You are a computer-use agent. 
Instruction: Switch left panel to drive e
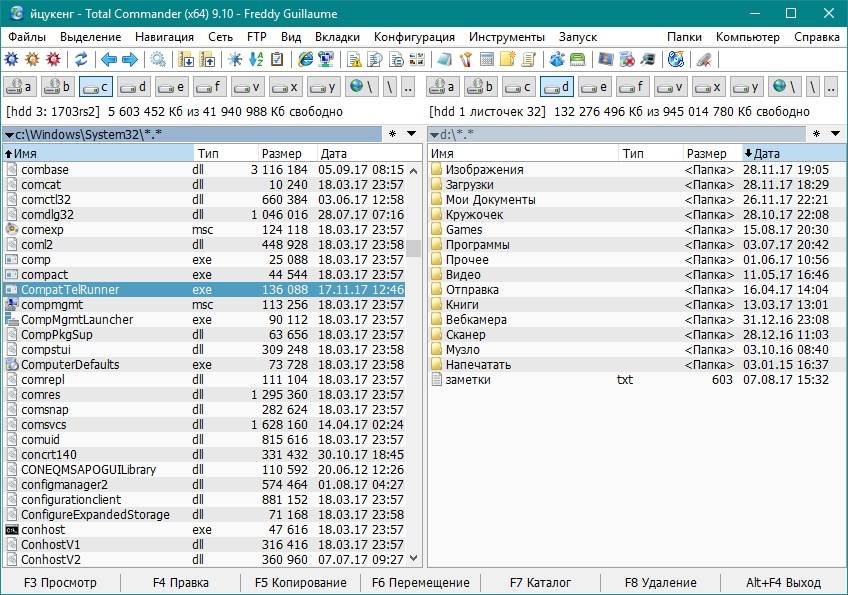pyautogui.click(x=172, y=87)
